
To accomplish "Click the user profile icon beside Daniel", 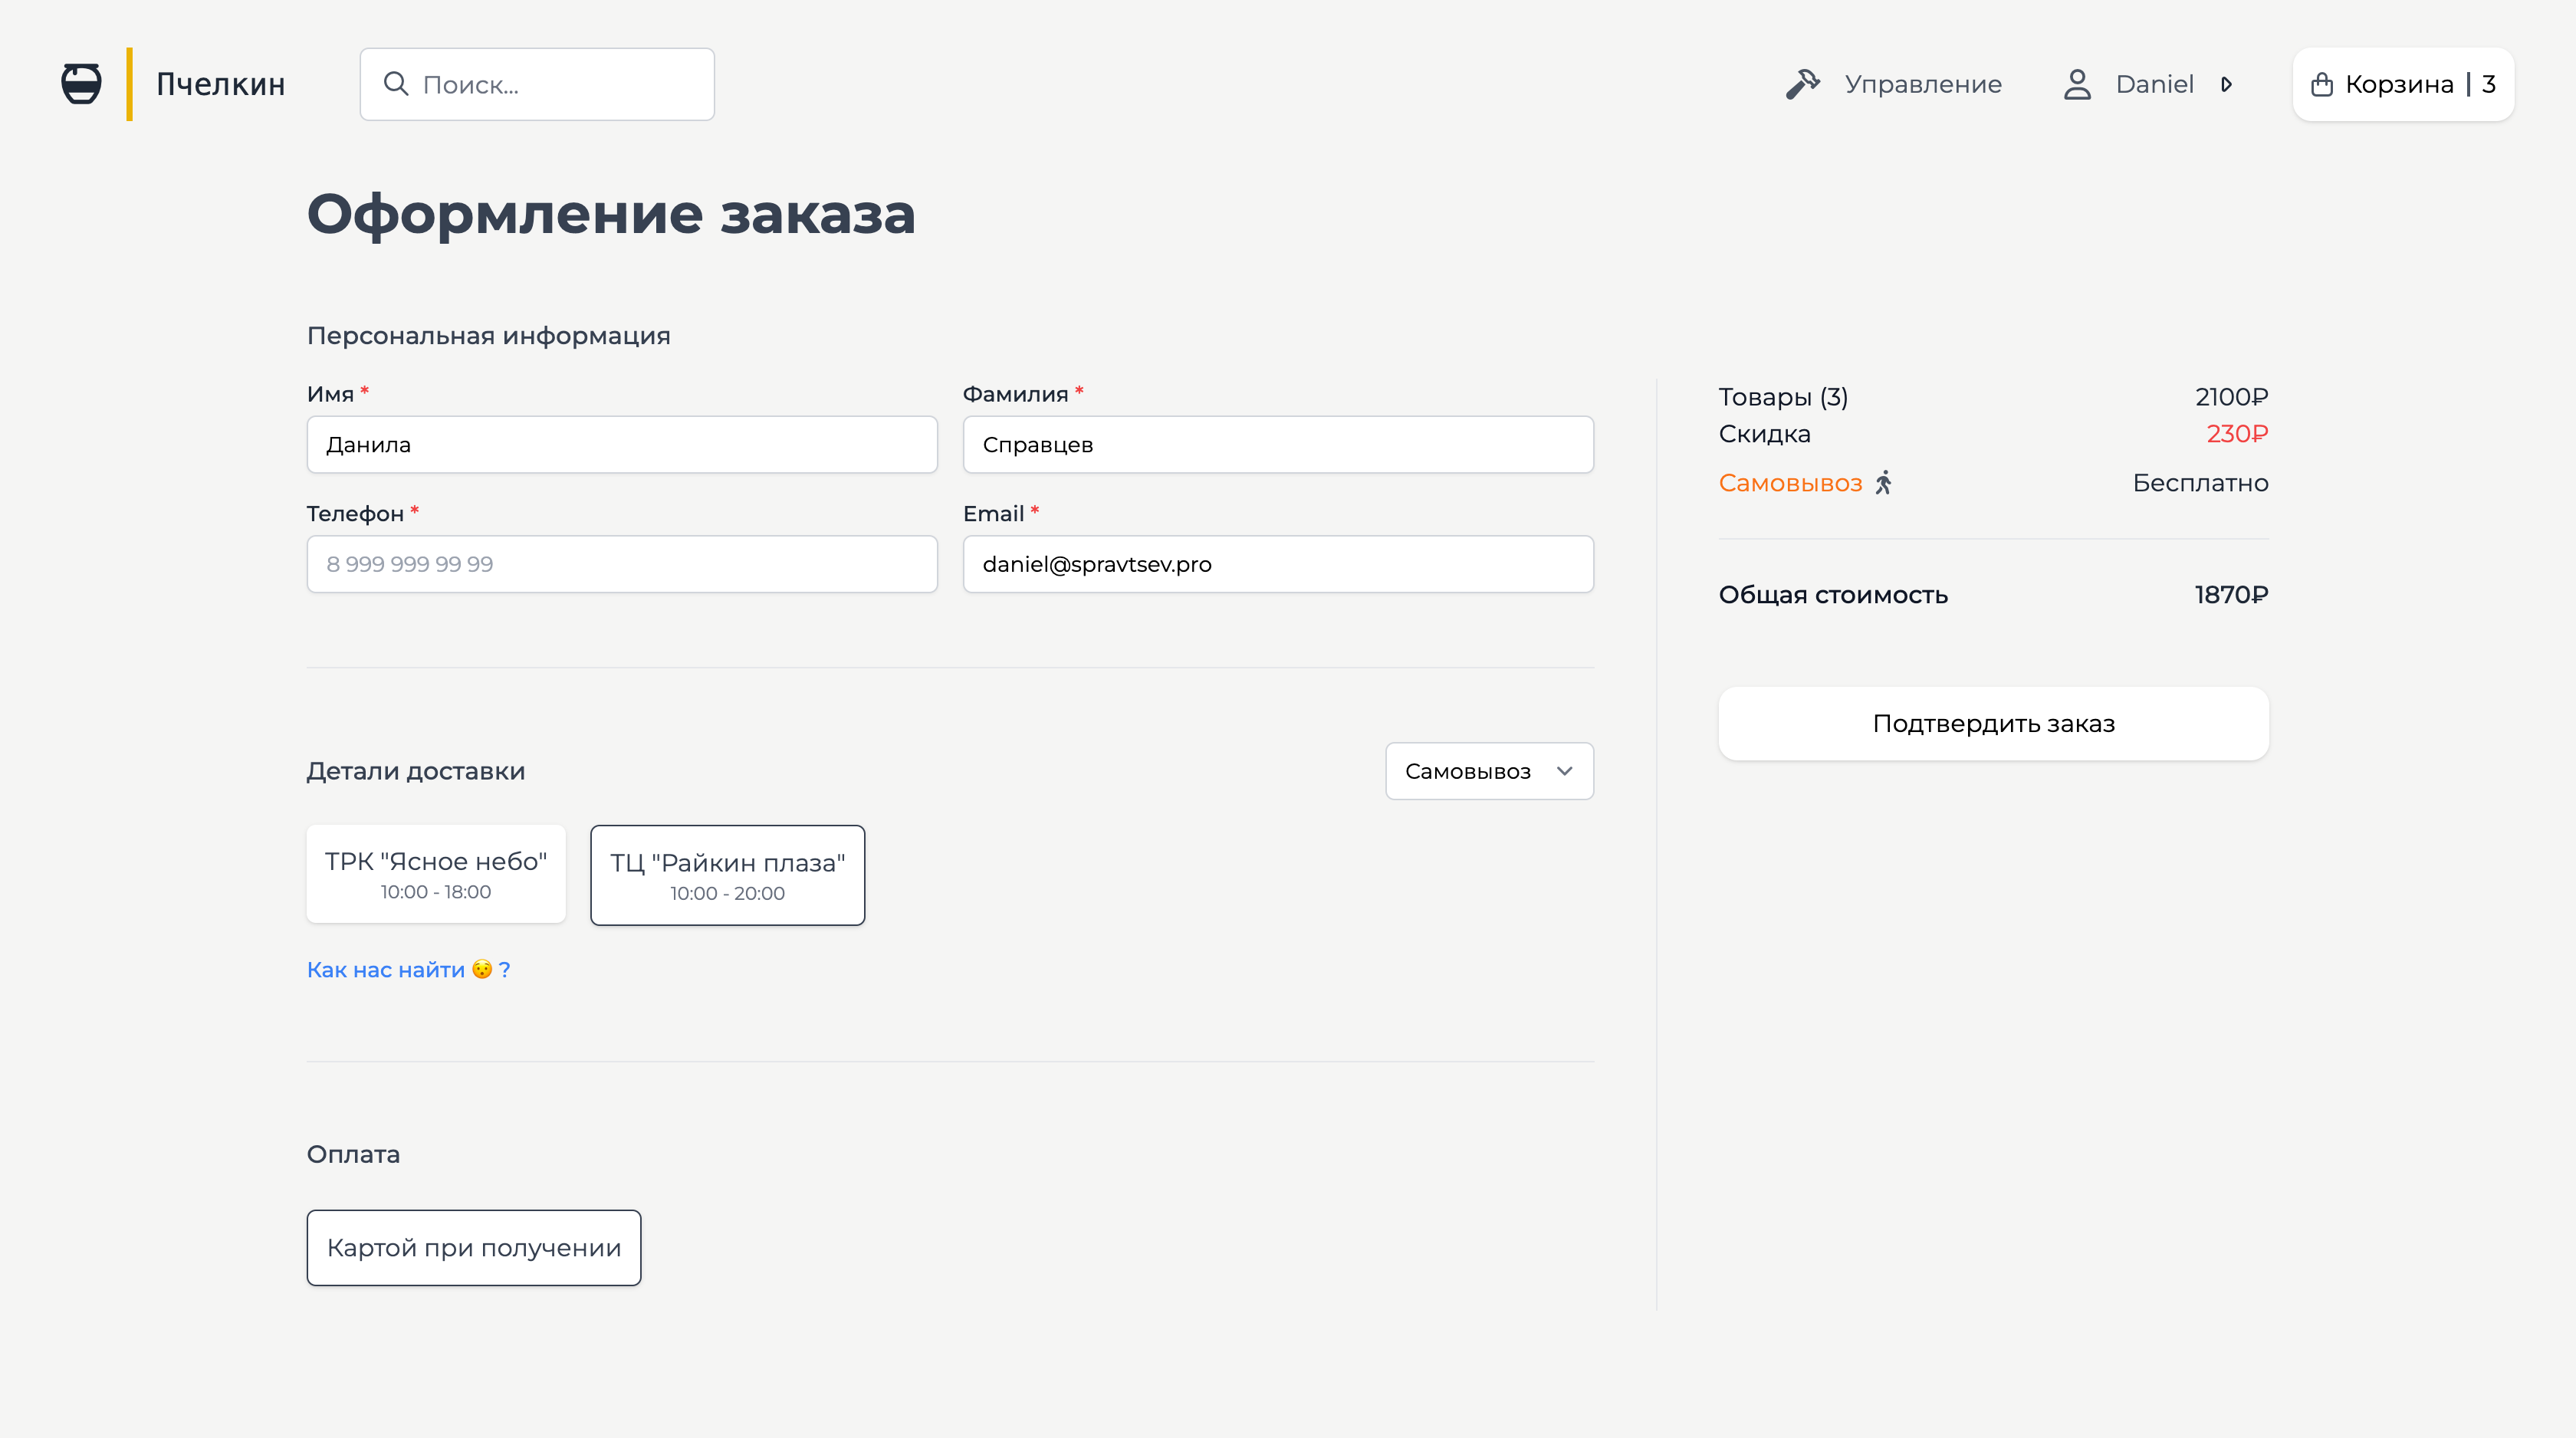I will pyautogui.click(x=2078, y=84).
